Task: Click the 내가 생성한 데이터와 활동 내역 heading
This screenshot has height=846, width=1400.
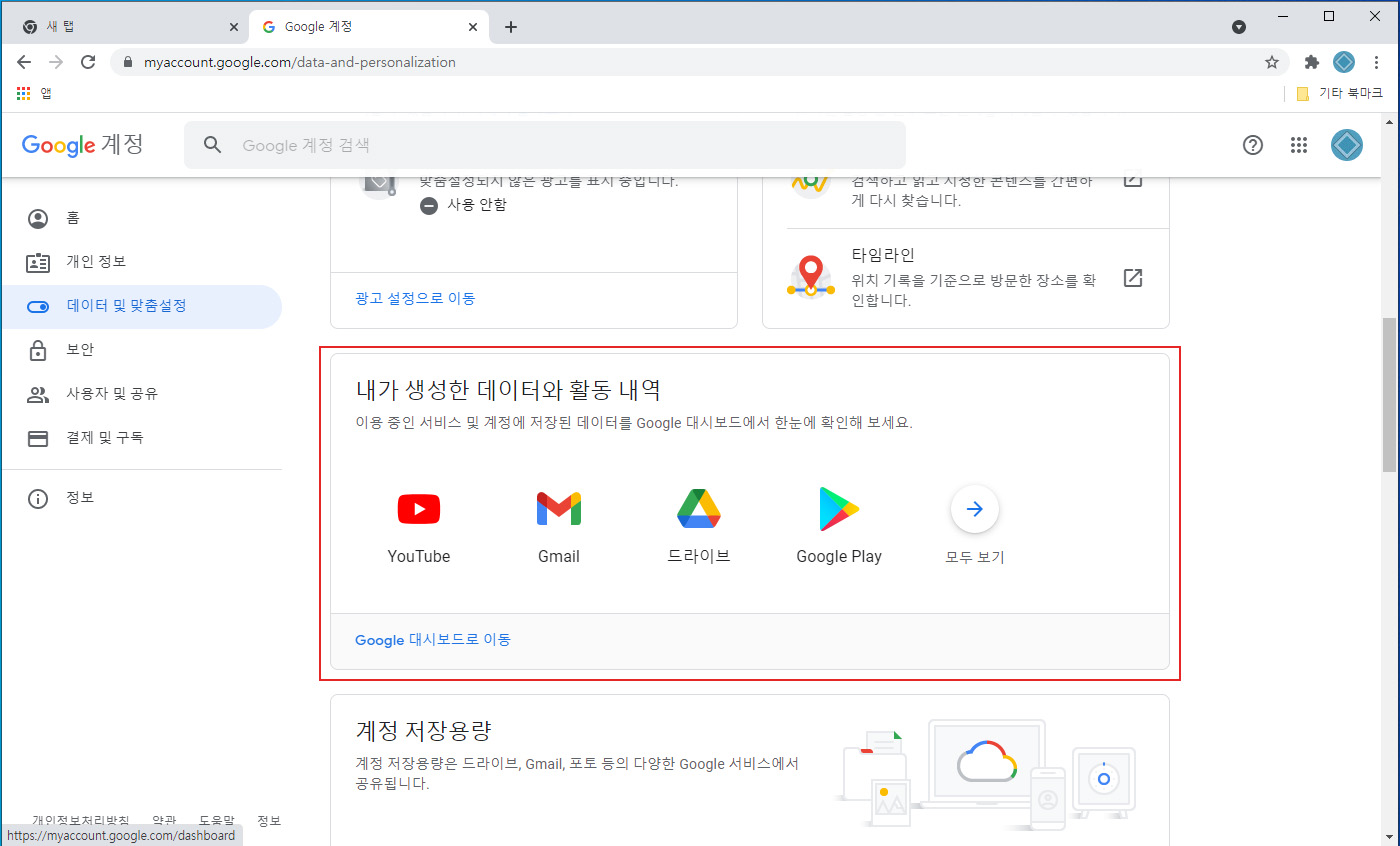Action: (x=508, y=390)
